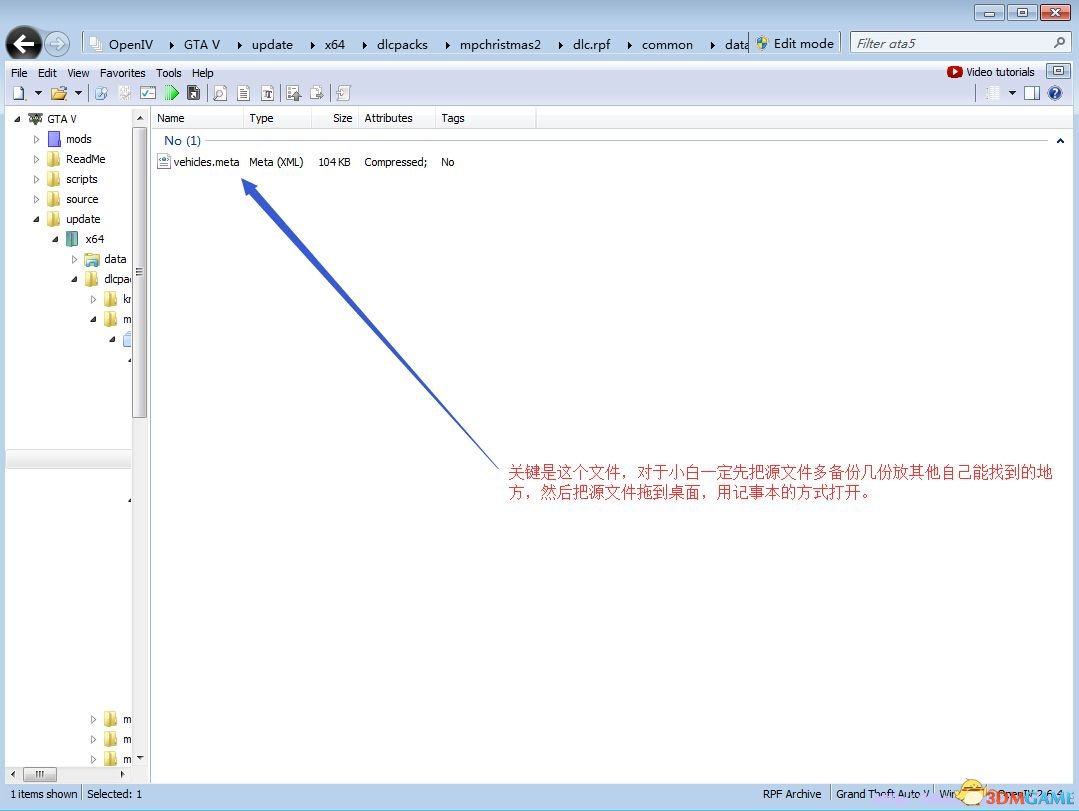The width and height of the screenshot is (1079, 811).
Task: Click the magnifier in the filter box
Action: point(1059,43)
